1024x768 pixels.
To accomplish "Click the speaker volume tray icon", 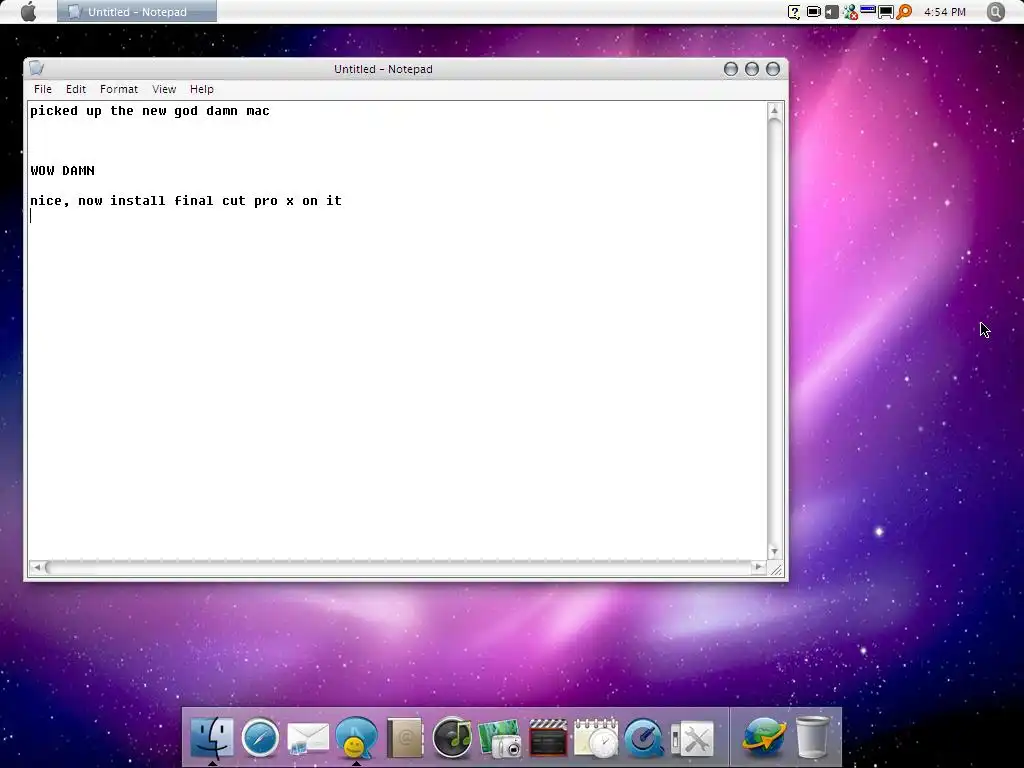I will pyautogui.click(x=831, y=12).
